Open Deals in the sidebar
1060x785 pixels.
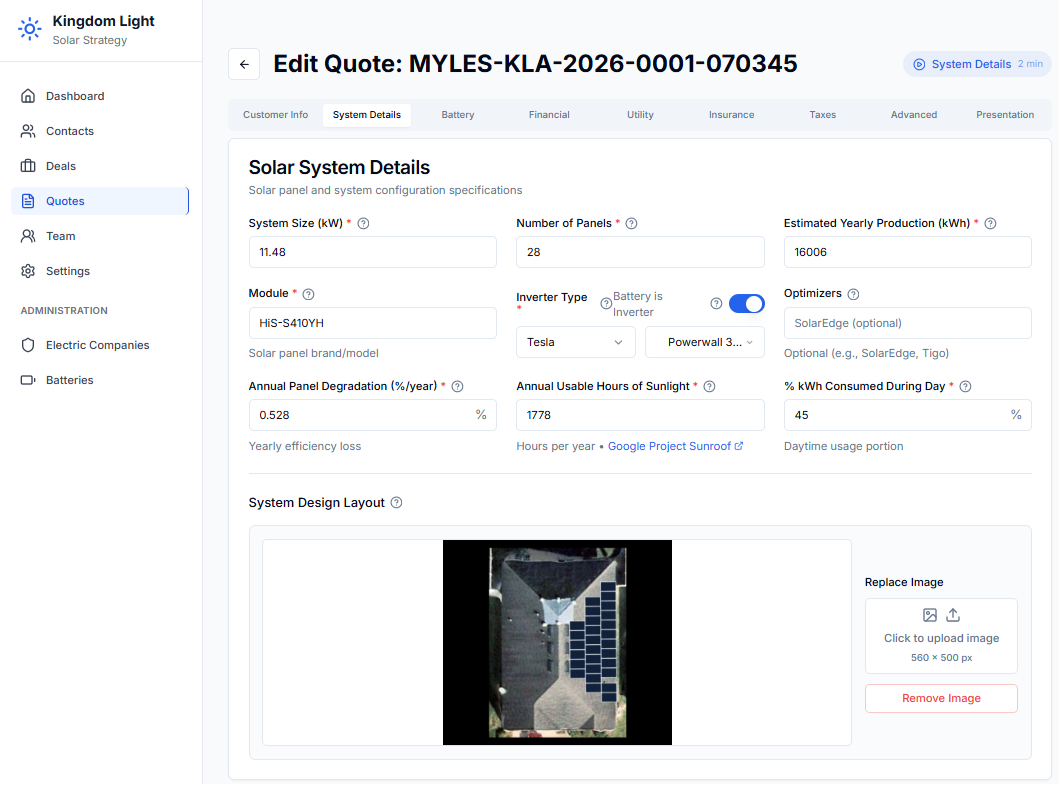pos(100,166)
